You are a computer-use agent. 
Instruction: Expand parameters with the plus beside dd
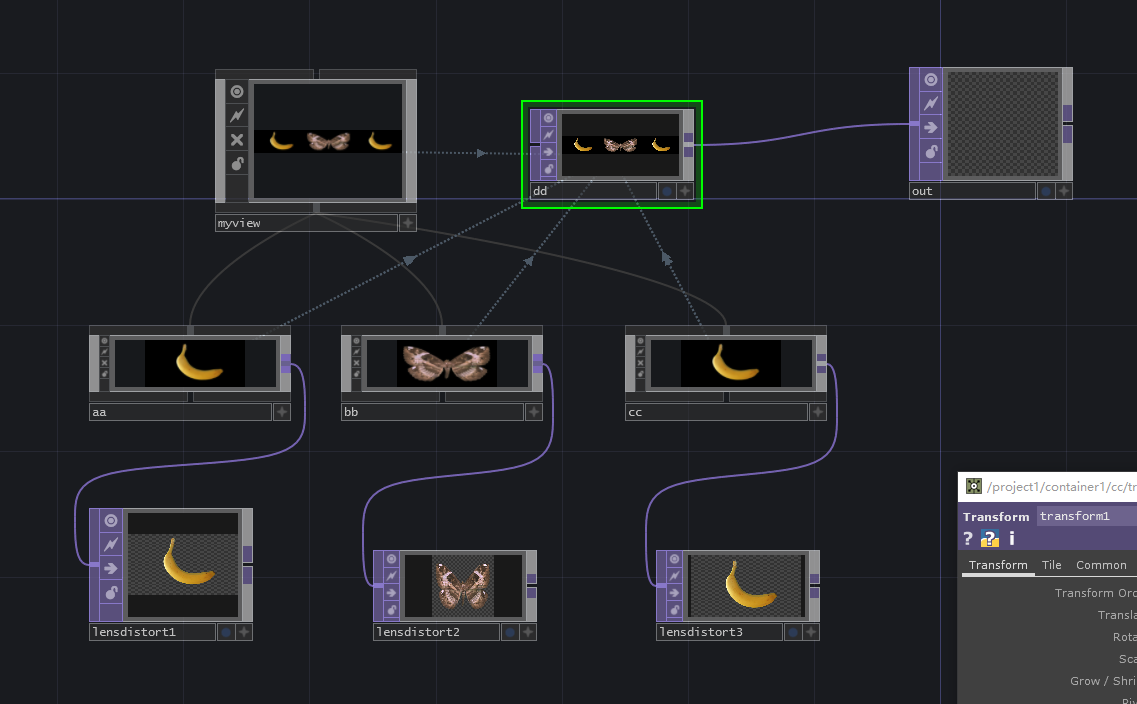685,190
